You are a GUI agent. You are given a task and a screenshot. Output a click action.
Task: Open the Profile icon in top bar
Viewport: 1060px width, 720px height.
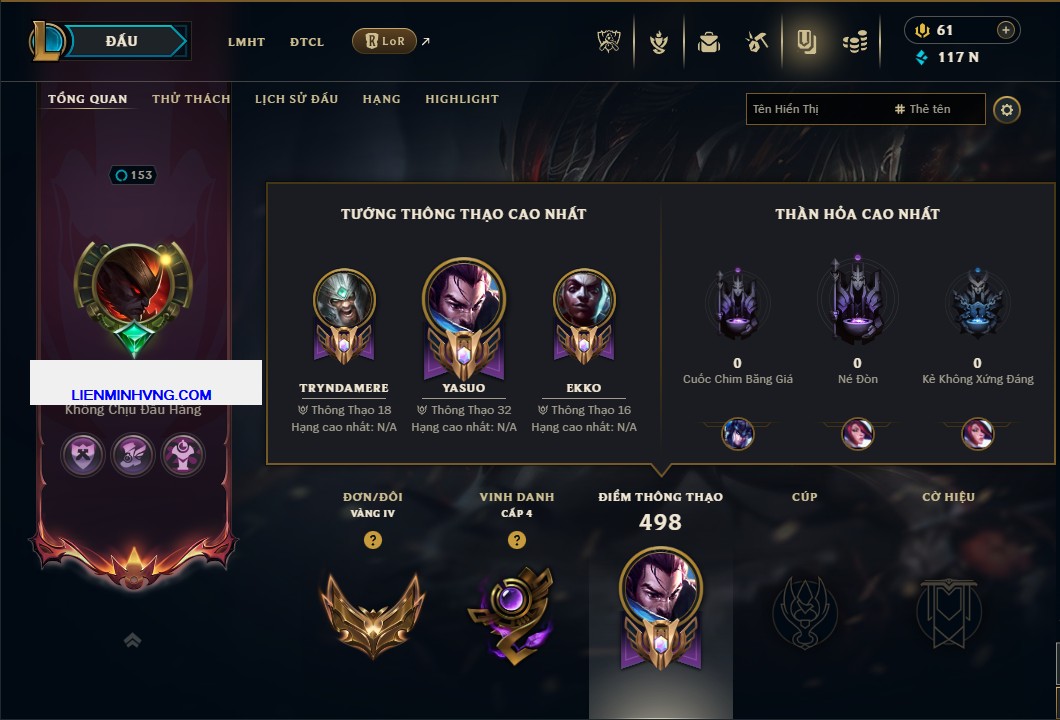(806, 42)
